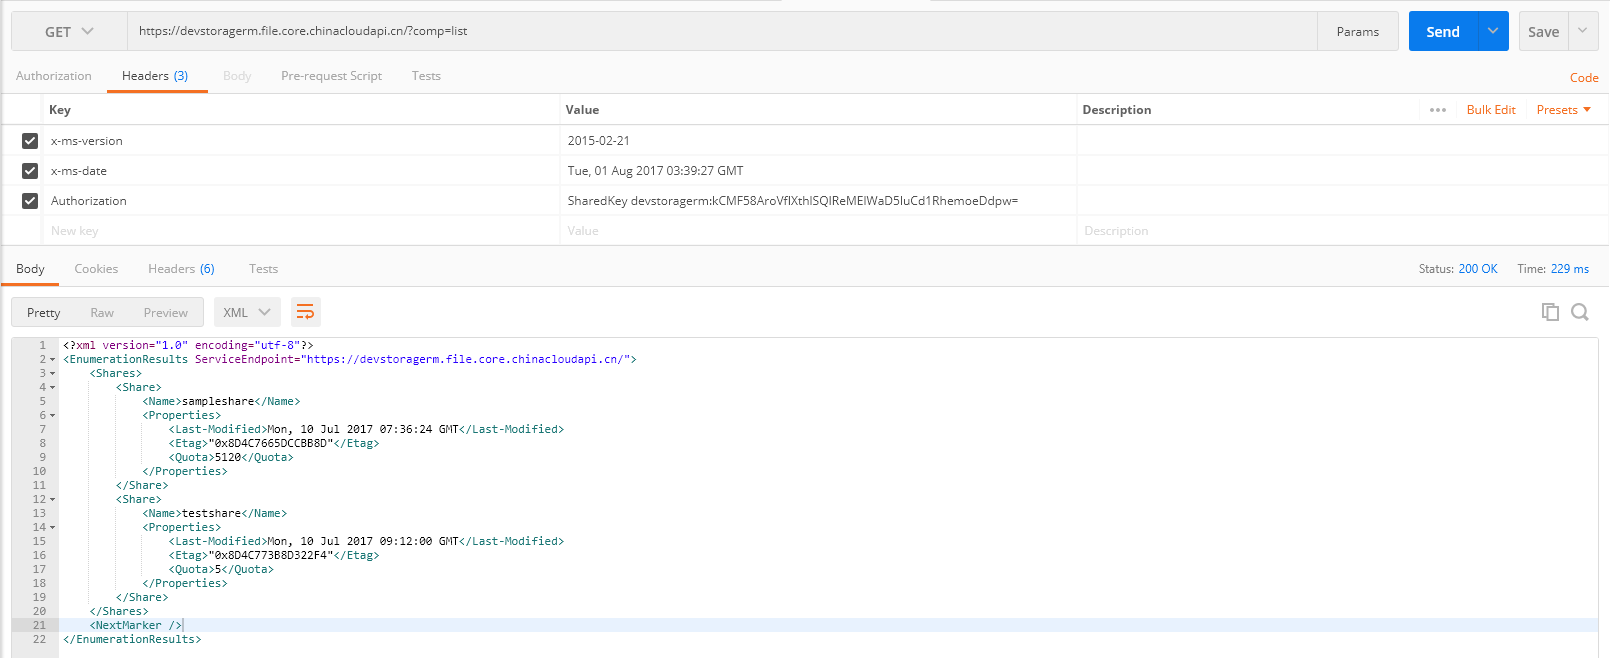
Task: Open the XML format dropdown
Action: coord(247,312)
